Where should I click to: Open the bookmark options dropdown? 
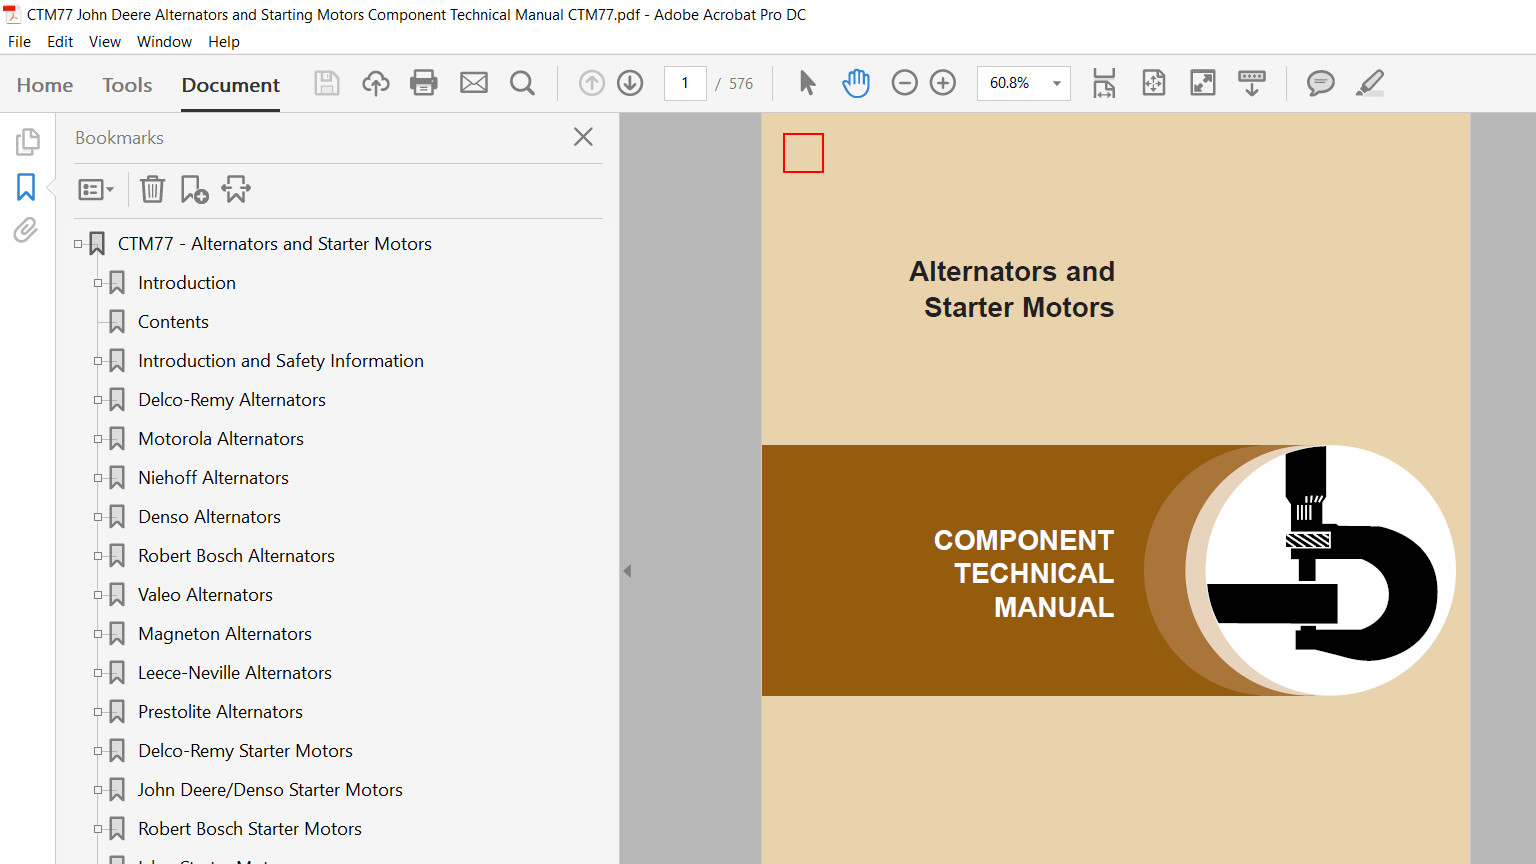point(96,189)
